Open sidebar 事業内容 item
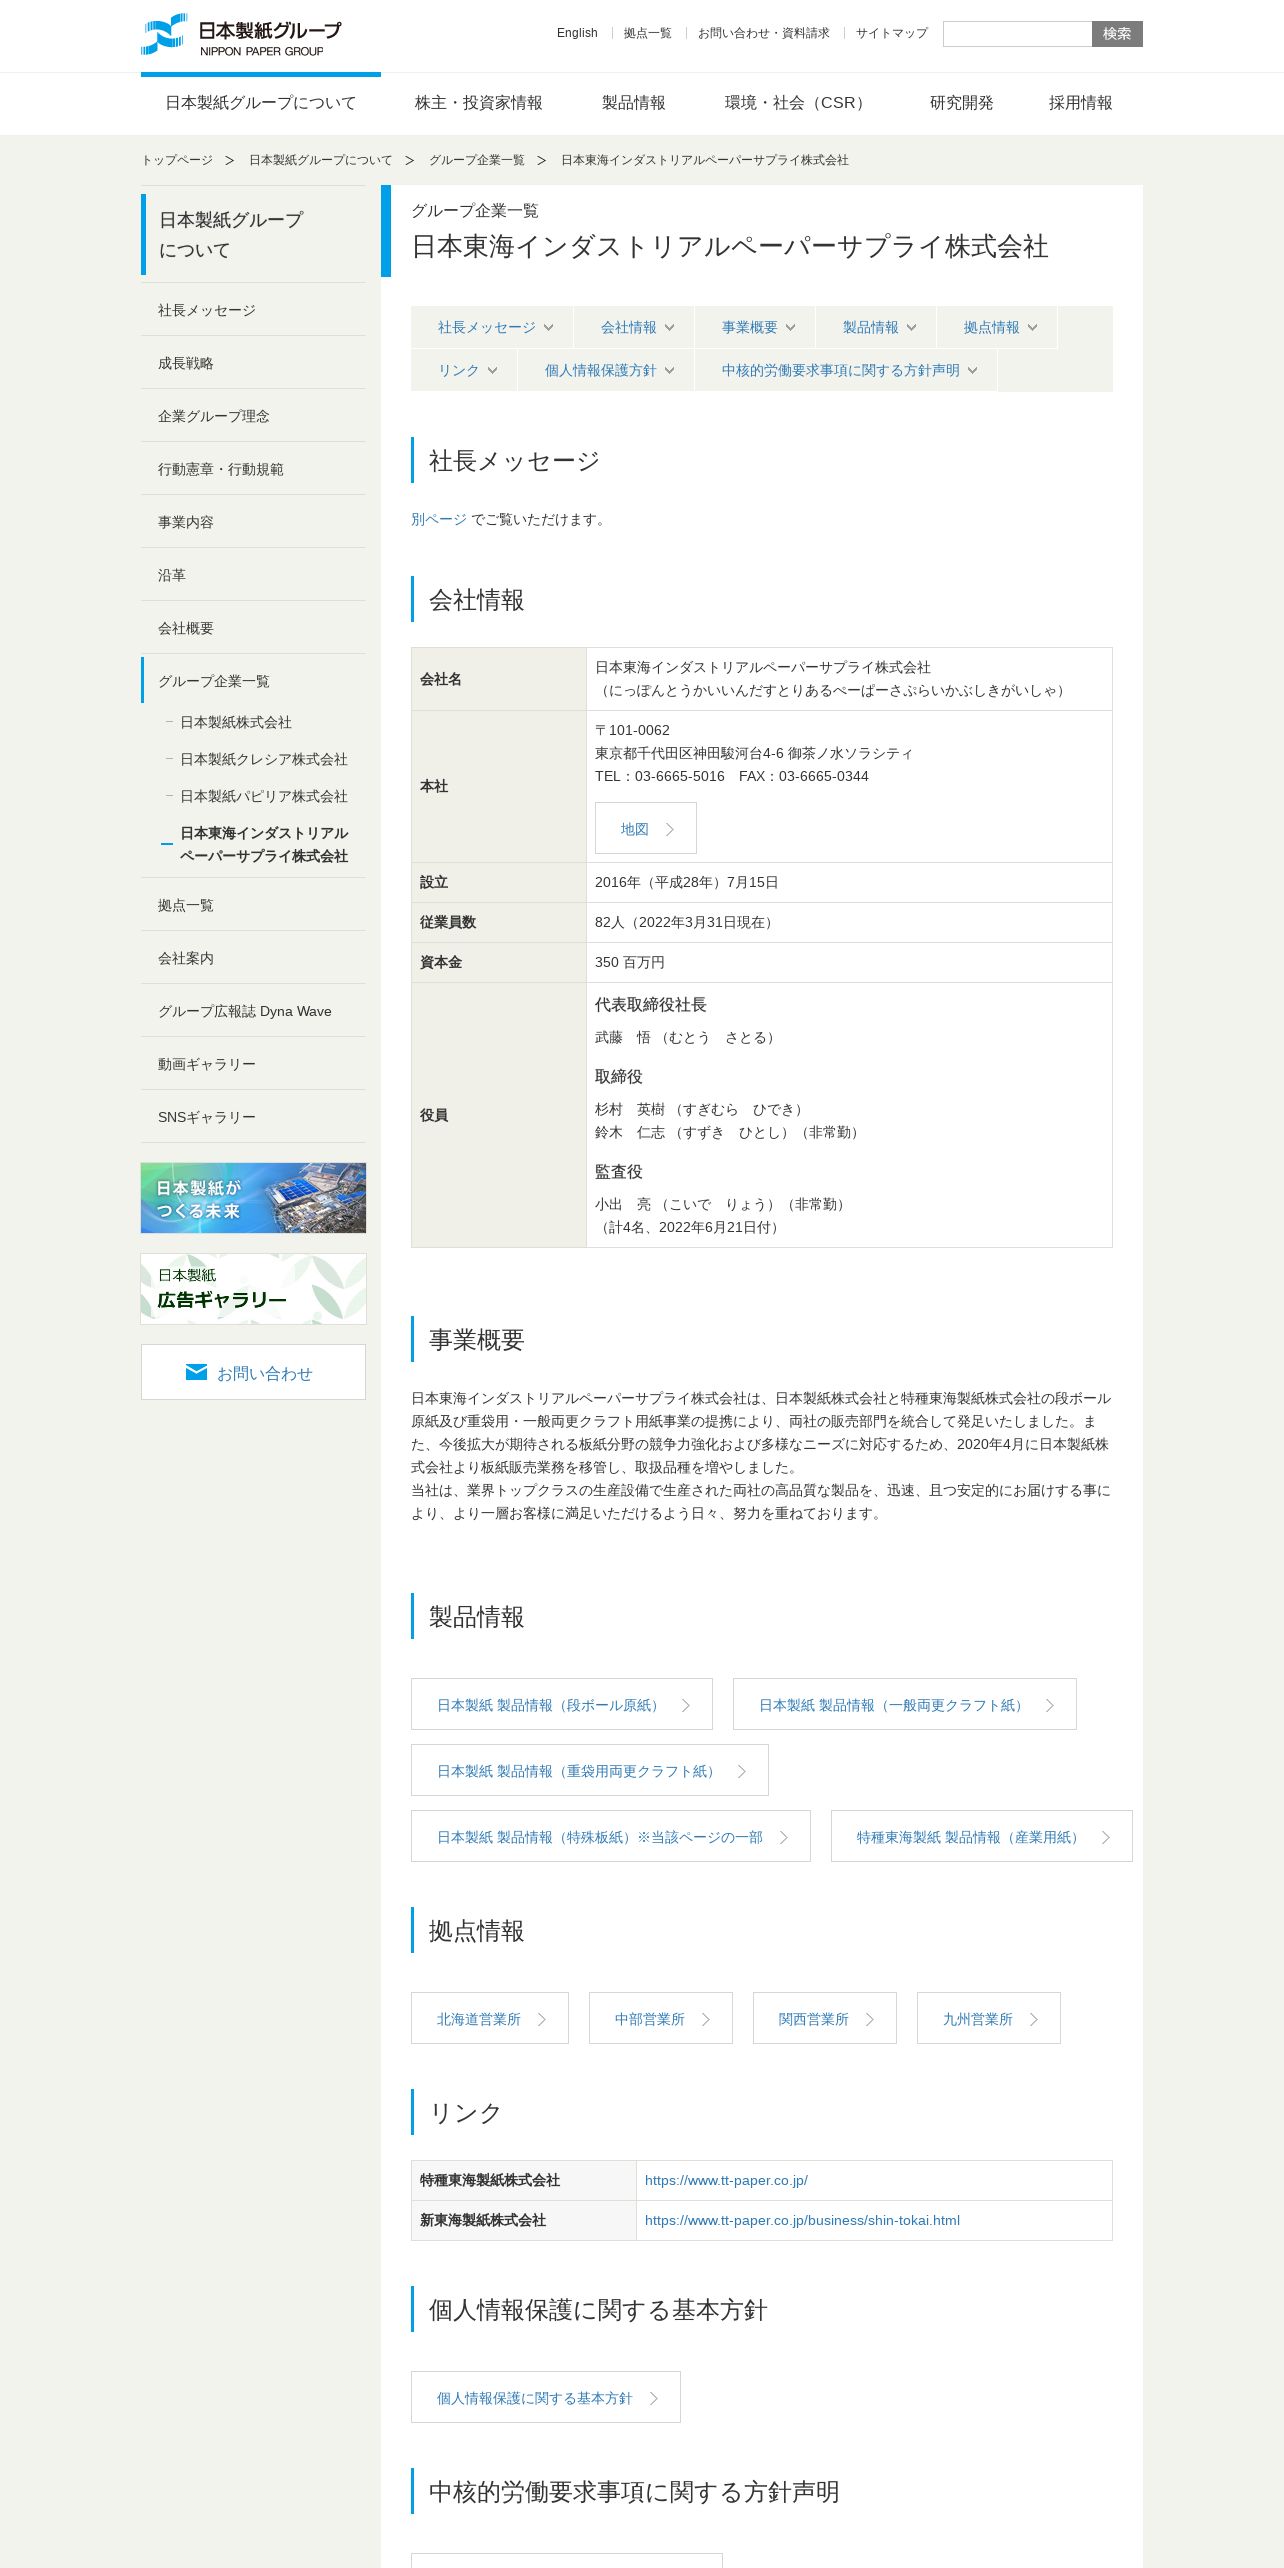Screen dimensions: 1284x2568 tap(253, 522)
